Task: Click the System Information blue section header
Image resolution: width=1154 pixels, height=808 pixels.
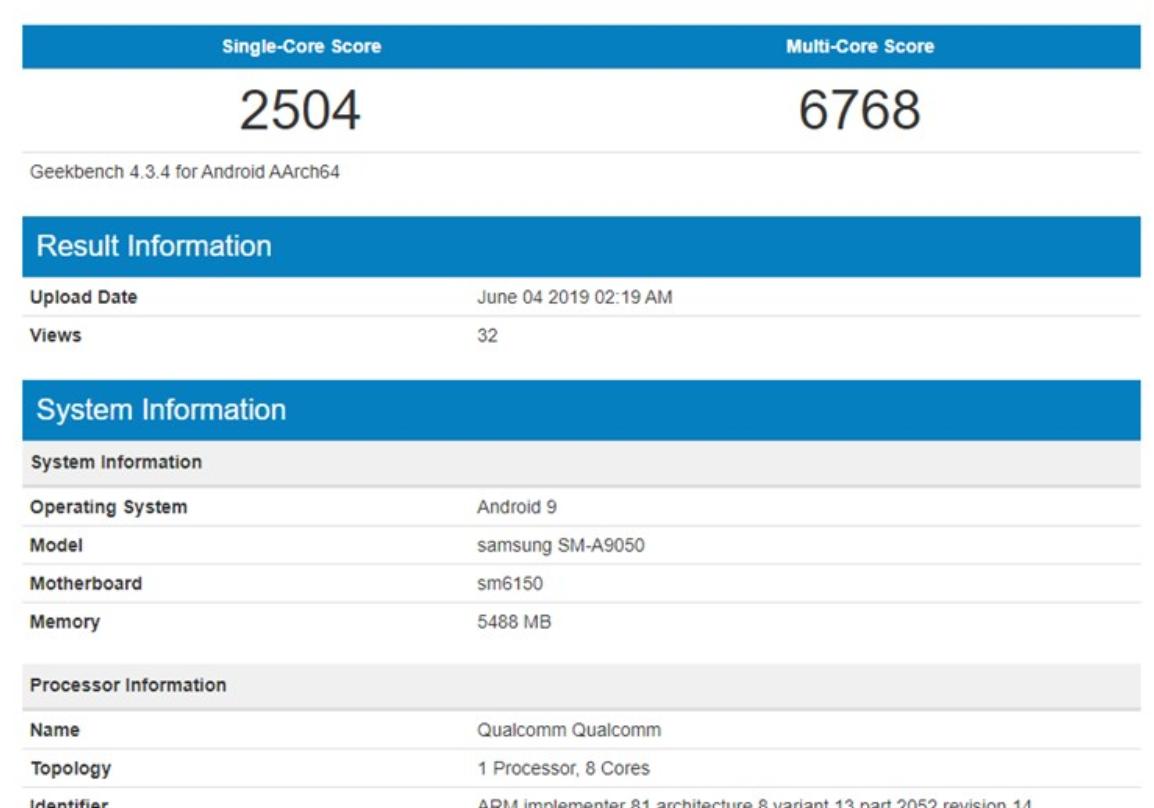Action: (161, 410)
